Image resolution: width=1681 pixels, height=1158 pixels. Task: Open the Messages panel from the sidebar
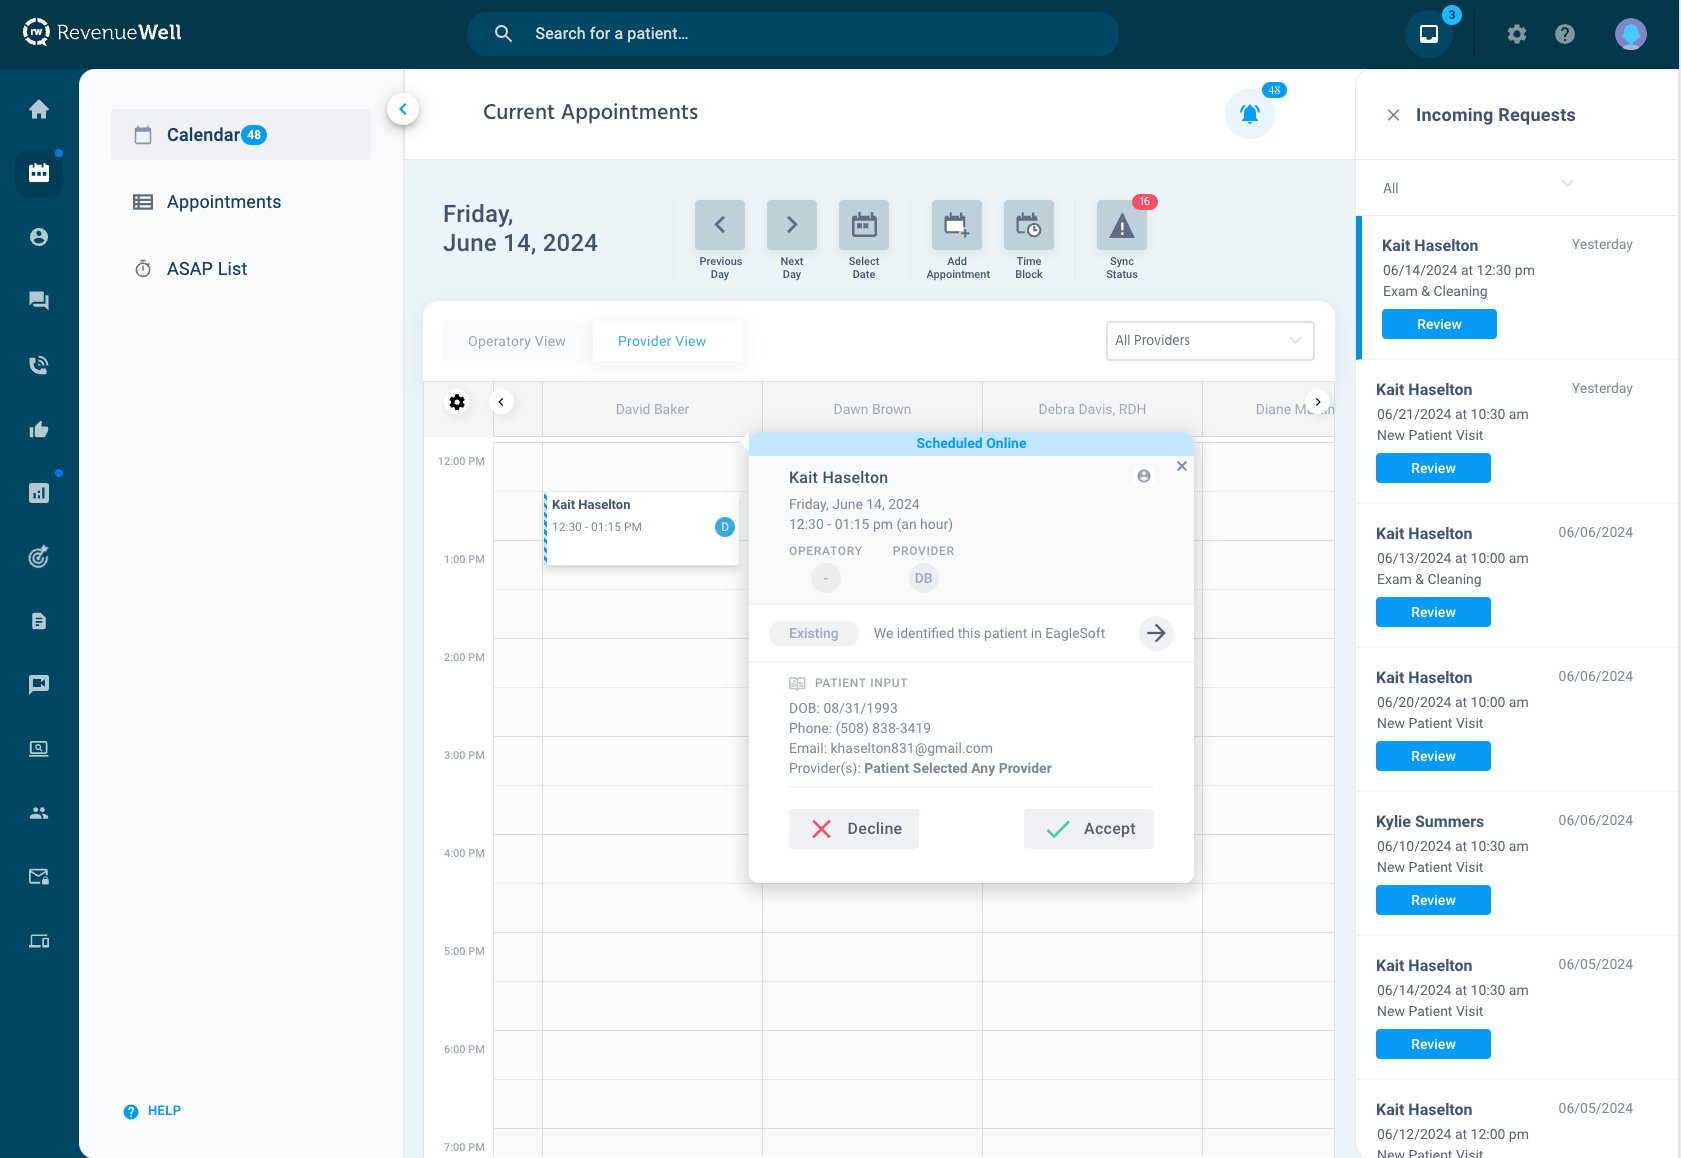click(x=39, y=300)
